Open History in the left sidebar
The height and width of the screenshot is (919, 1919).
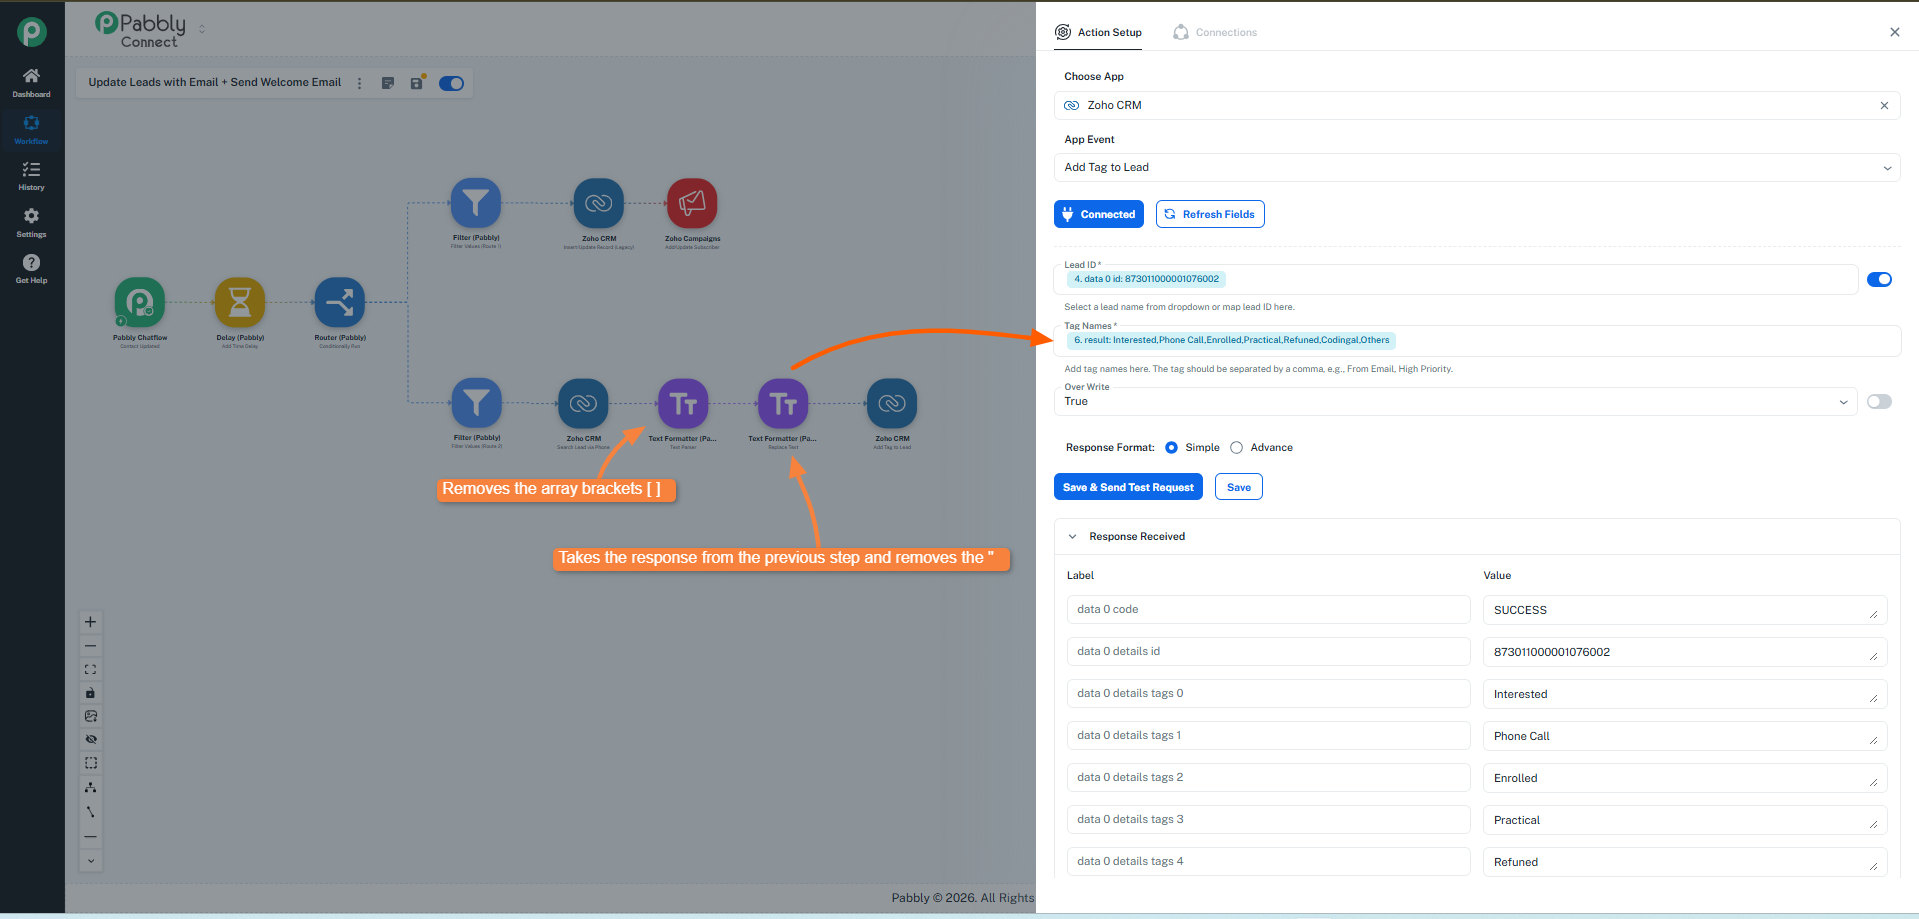31,176
